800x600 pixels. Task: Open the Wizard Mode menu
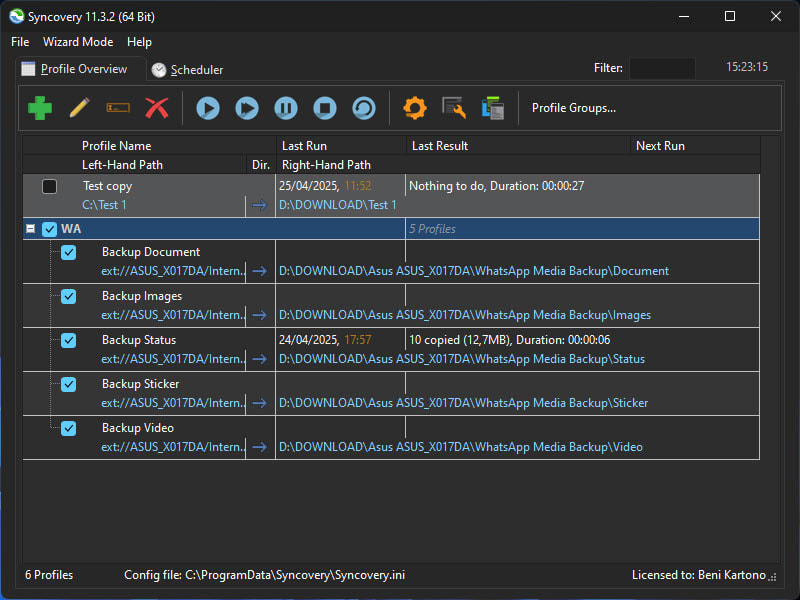(78, 42)
